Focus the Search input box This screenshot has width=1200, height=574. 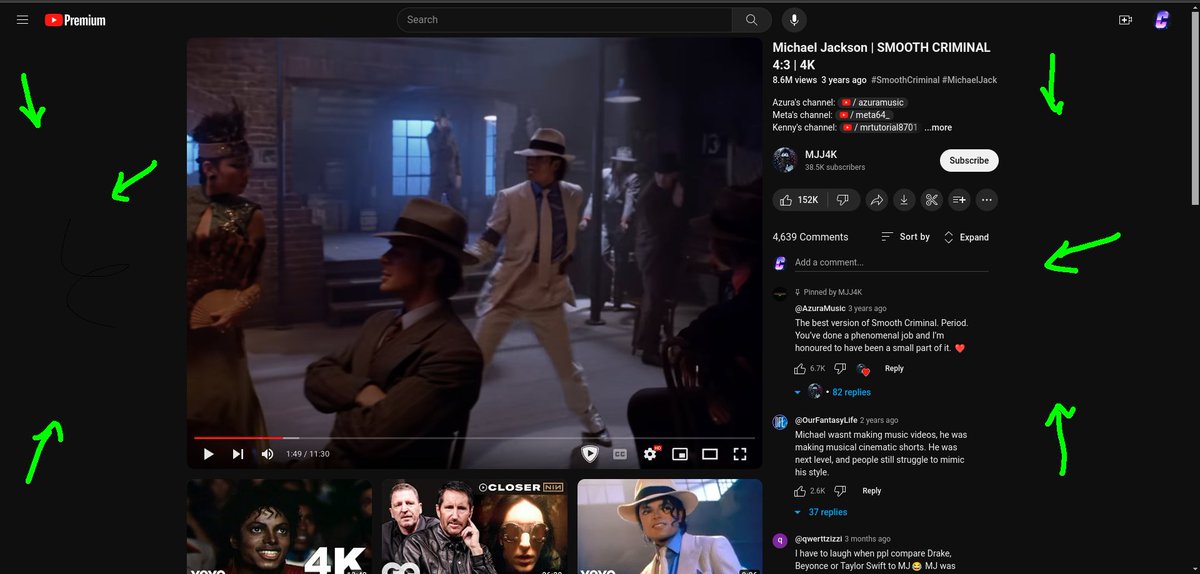[x=565, y=19]
